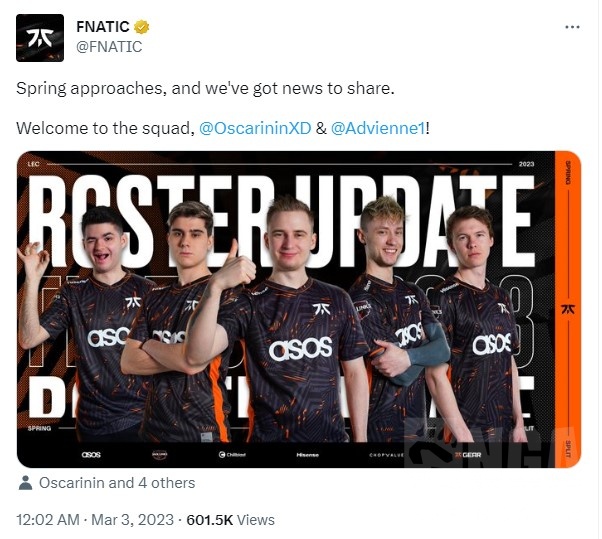Click the Fnatic logo on the orange side strip
Screen dimensions: 602x539
pyautogui.click(x=568, y=309)
